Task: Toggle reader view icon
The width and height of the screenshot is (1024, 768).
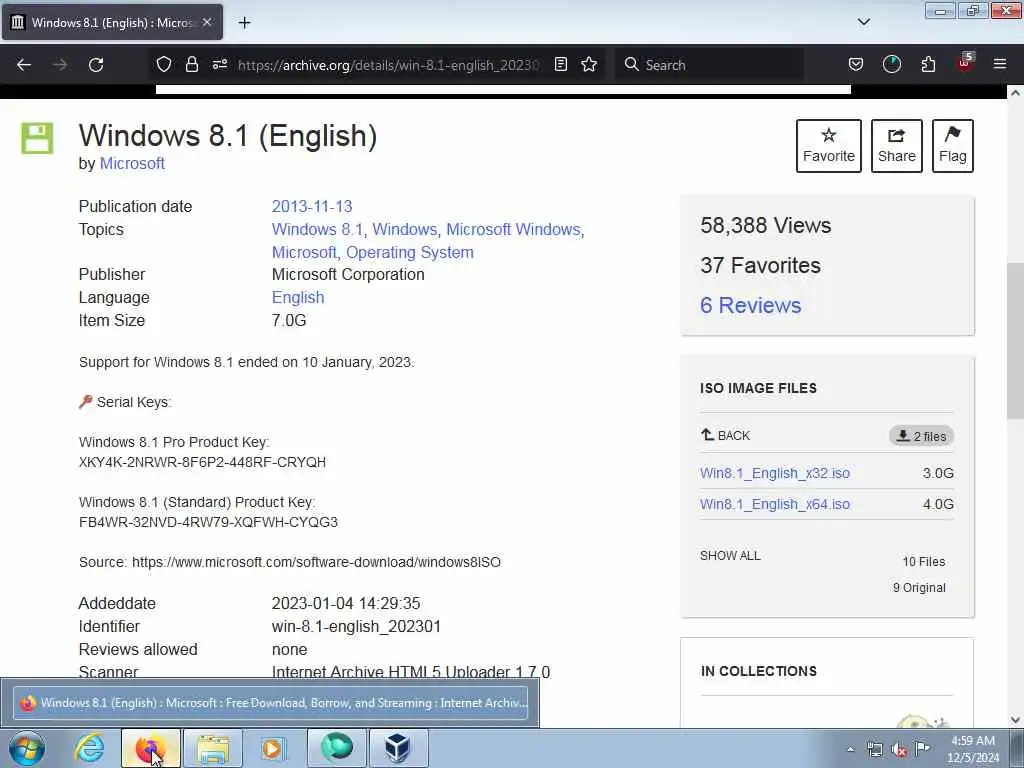Action: [x=560, y=64]
